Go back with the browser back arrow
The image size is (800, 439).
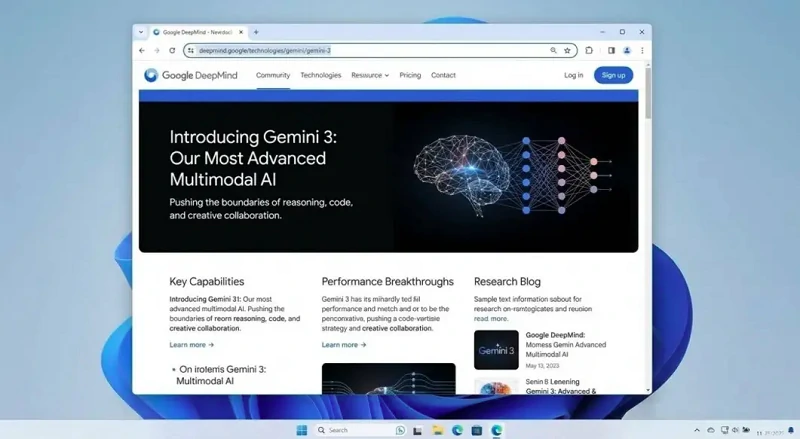(x=142, y=51)
